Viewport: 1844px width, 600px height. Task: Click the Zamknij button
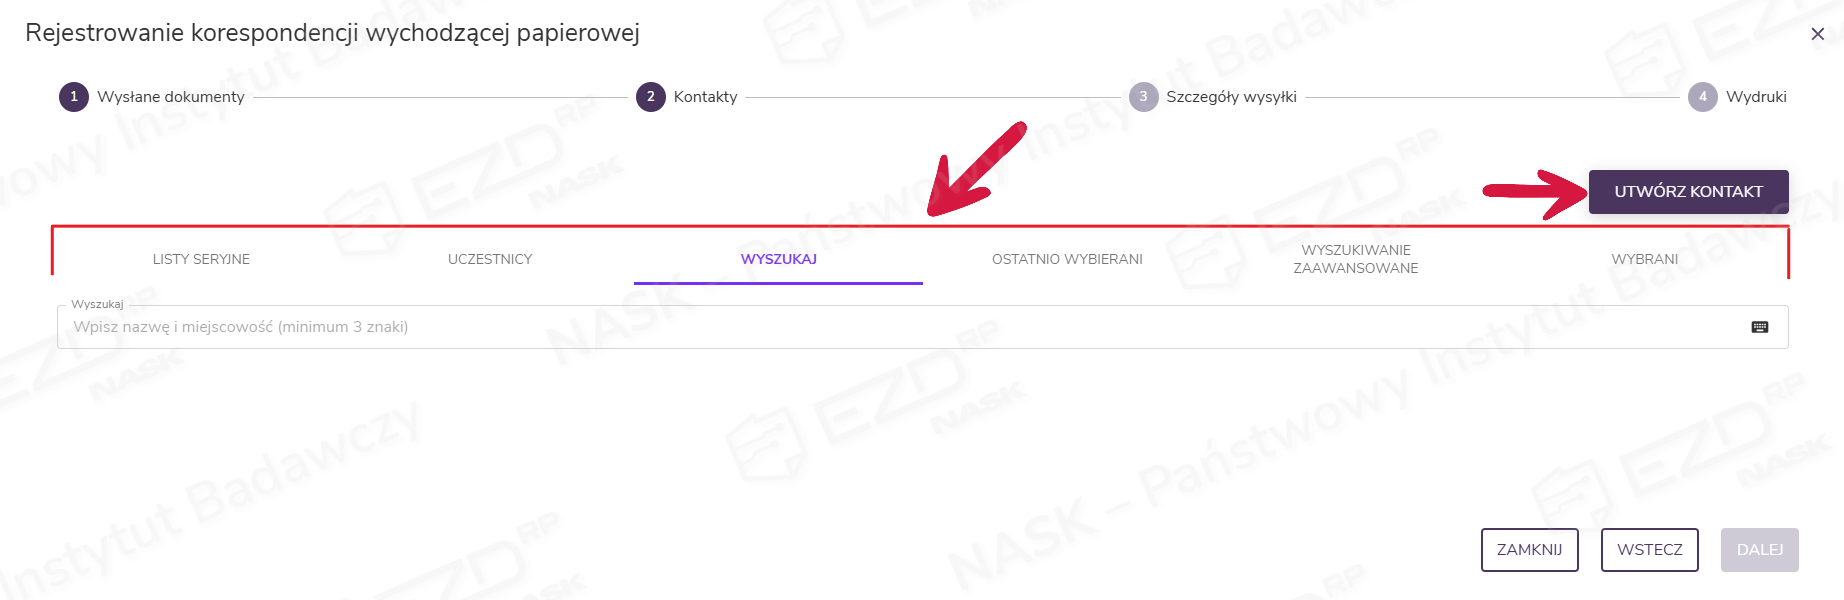[x=1529, y=550]
